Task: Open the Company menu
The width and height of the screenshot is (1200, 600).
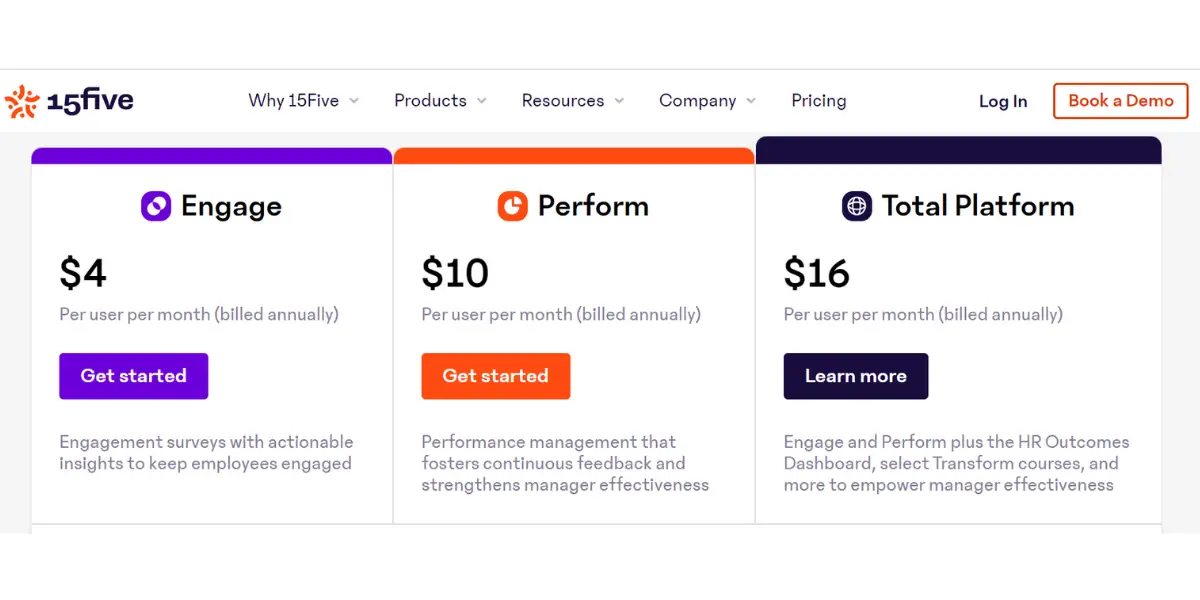Action: (x=697, y=101)
